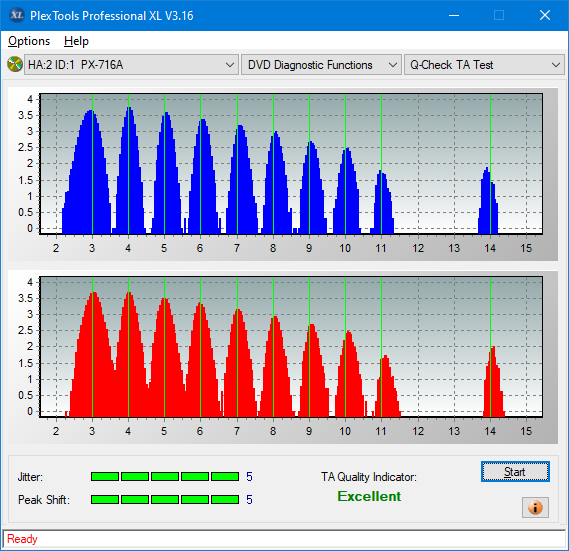The height and width of the screenshot is (551, 569).
Task: Expand the Q-Check TA Test dropdown
Action: click(484, 65)
